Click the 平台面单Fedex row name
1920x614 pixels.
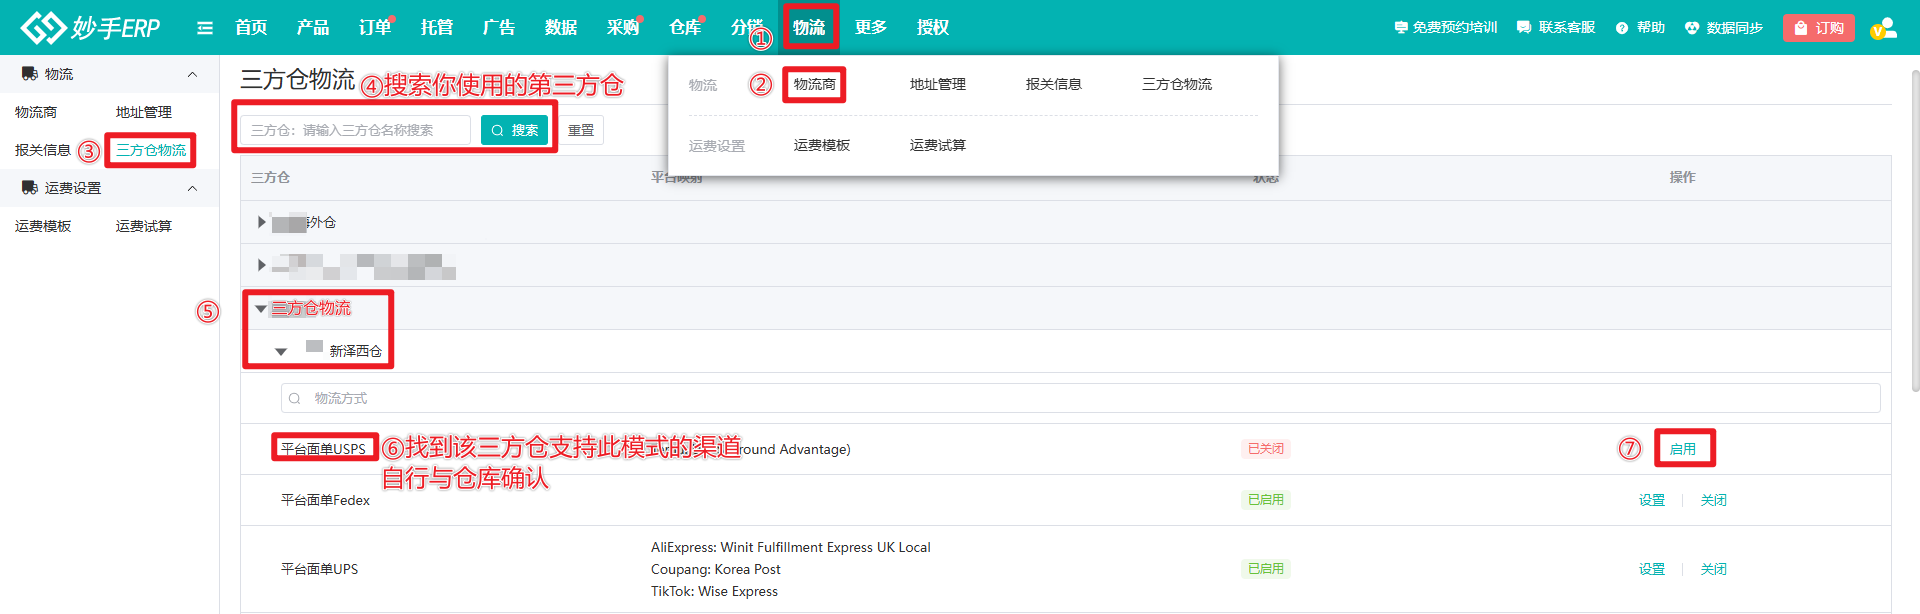point(325,500)
